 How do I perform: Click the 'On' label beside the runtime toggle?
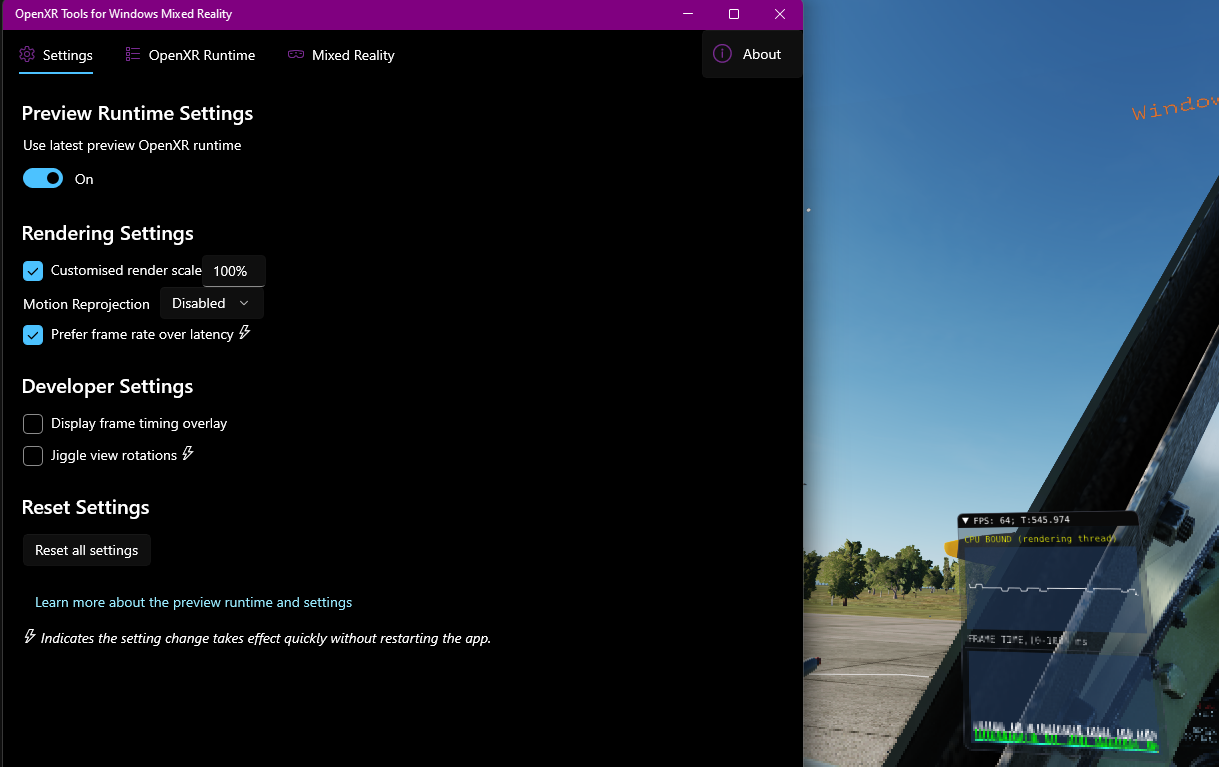point(84,179)
